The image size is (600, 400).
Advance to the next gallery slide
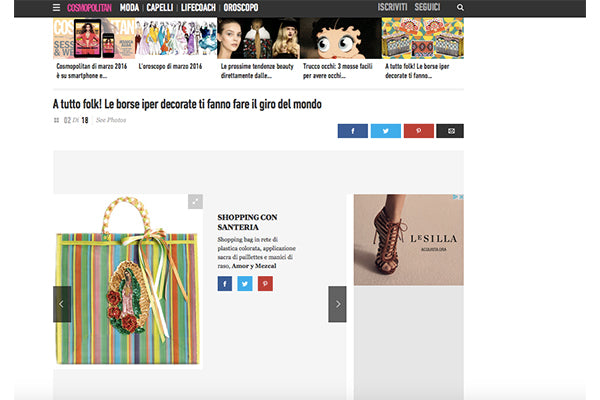click(337, 304)
